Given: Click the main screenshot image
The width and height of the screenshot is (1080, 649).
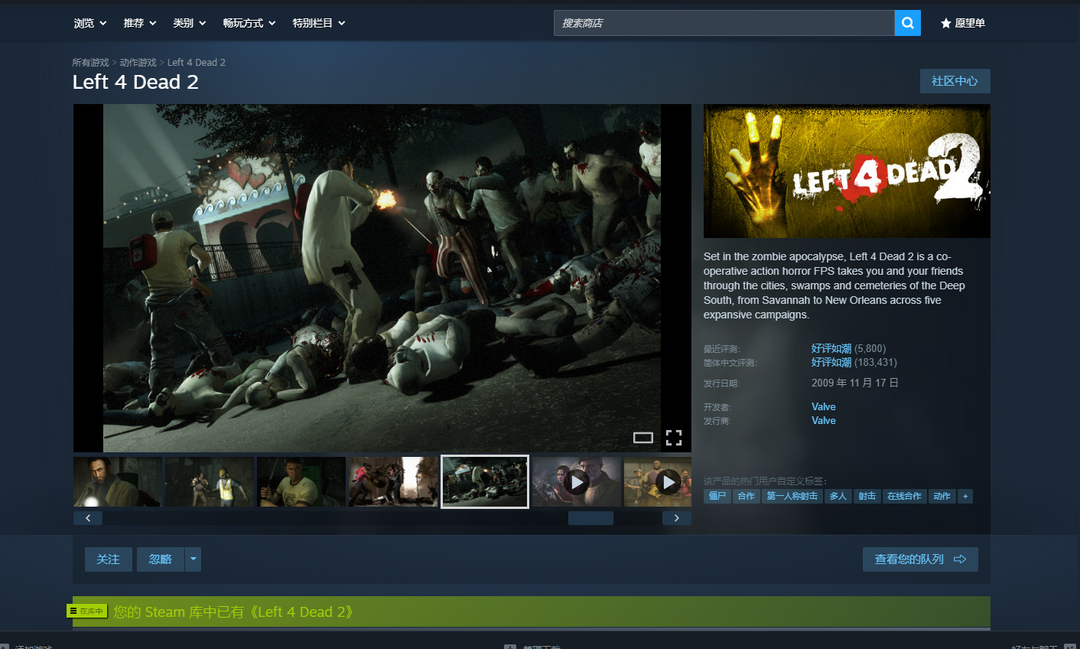Looking at the screenshot, I should 382,278.
